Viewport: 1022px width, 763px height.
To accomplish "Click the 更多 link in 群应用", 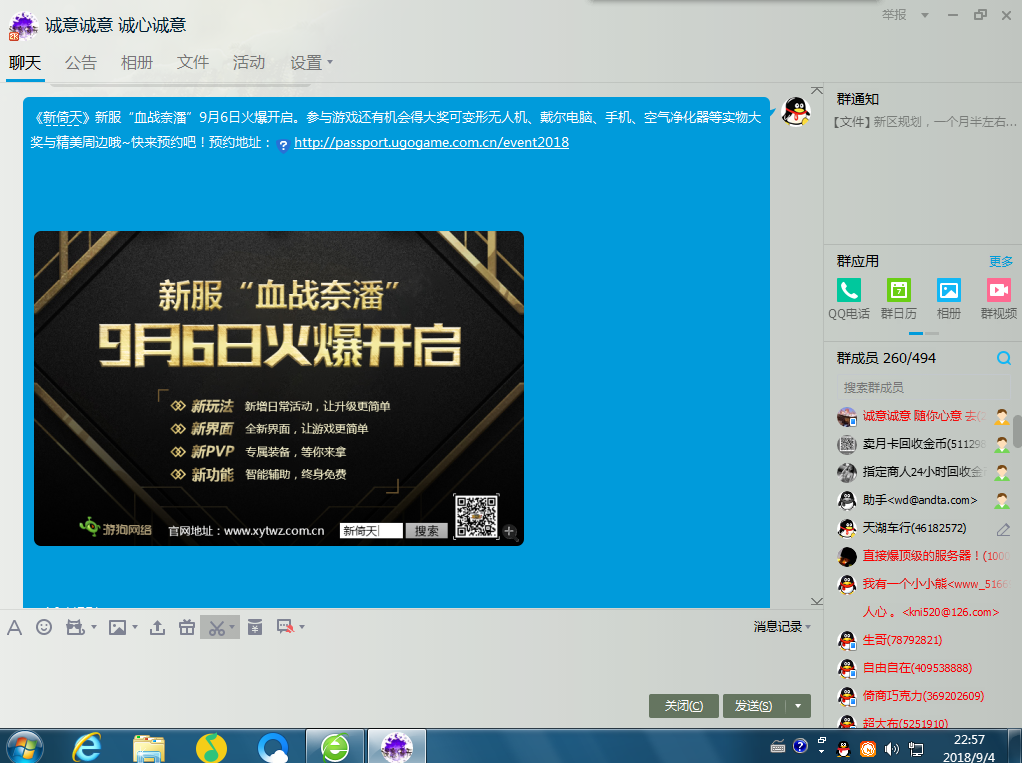I will click(1000, 261).
